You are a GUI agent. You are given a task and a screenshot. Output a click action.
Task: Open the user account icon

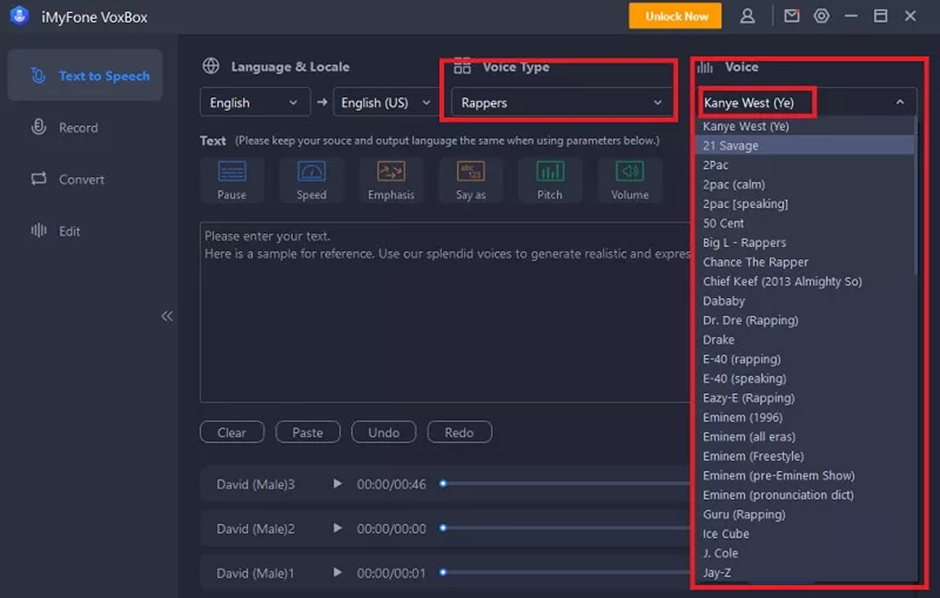pyautogui.click(x=747, y=16)
